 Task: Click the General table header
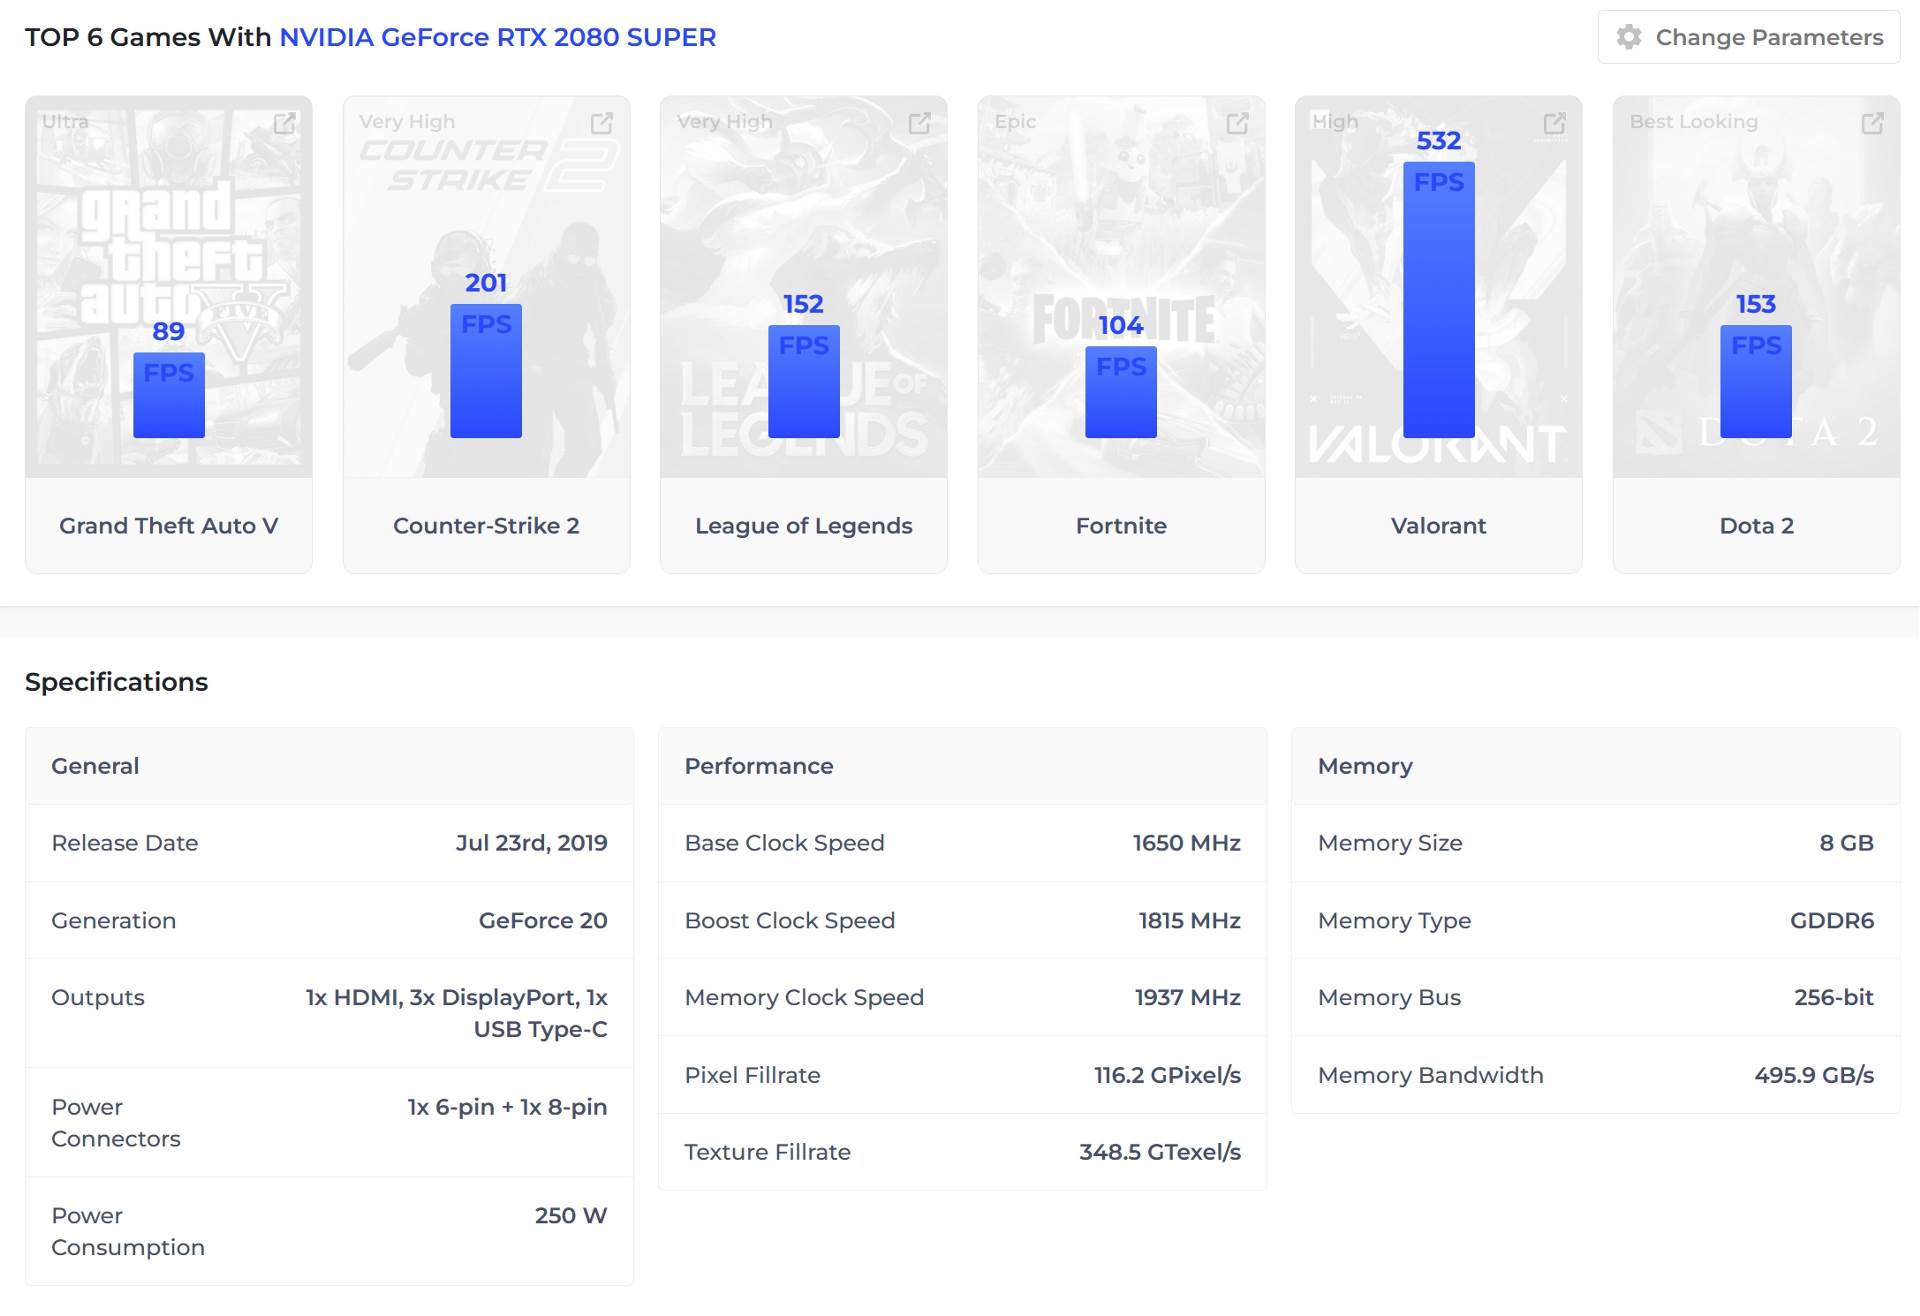click(330, 766)
